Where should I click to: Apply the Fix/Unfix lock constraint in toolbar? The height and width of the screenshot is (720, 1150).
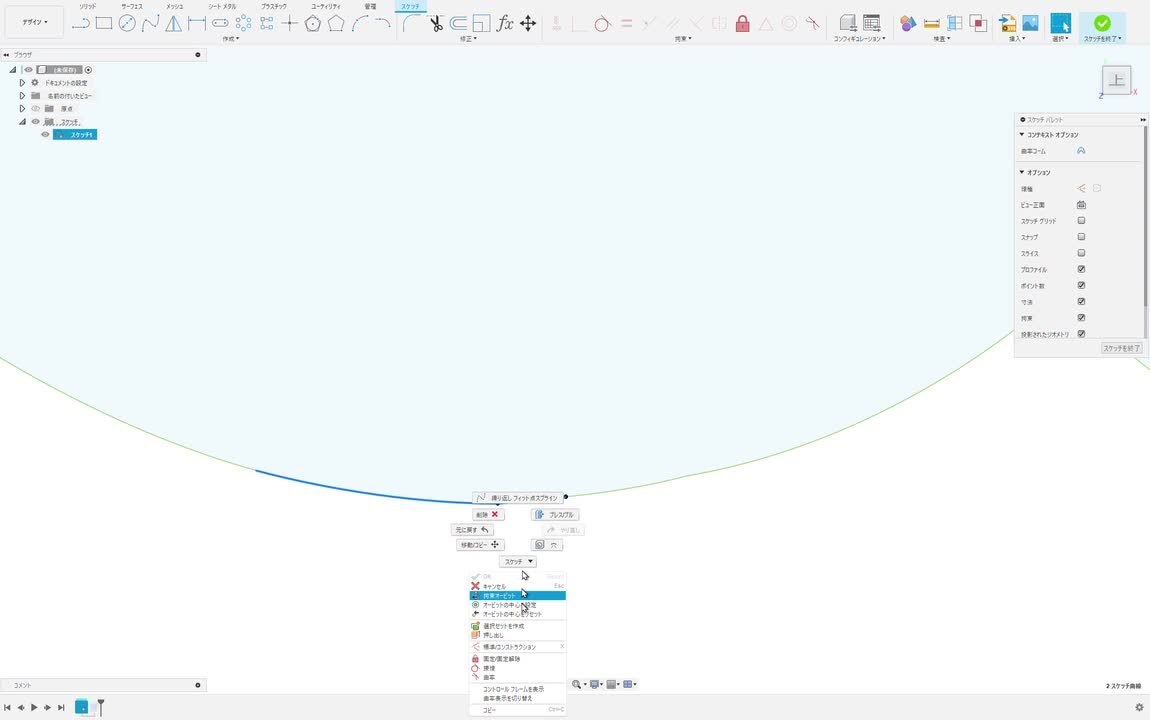[x=742, y=23]
